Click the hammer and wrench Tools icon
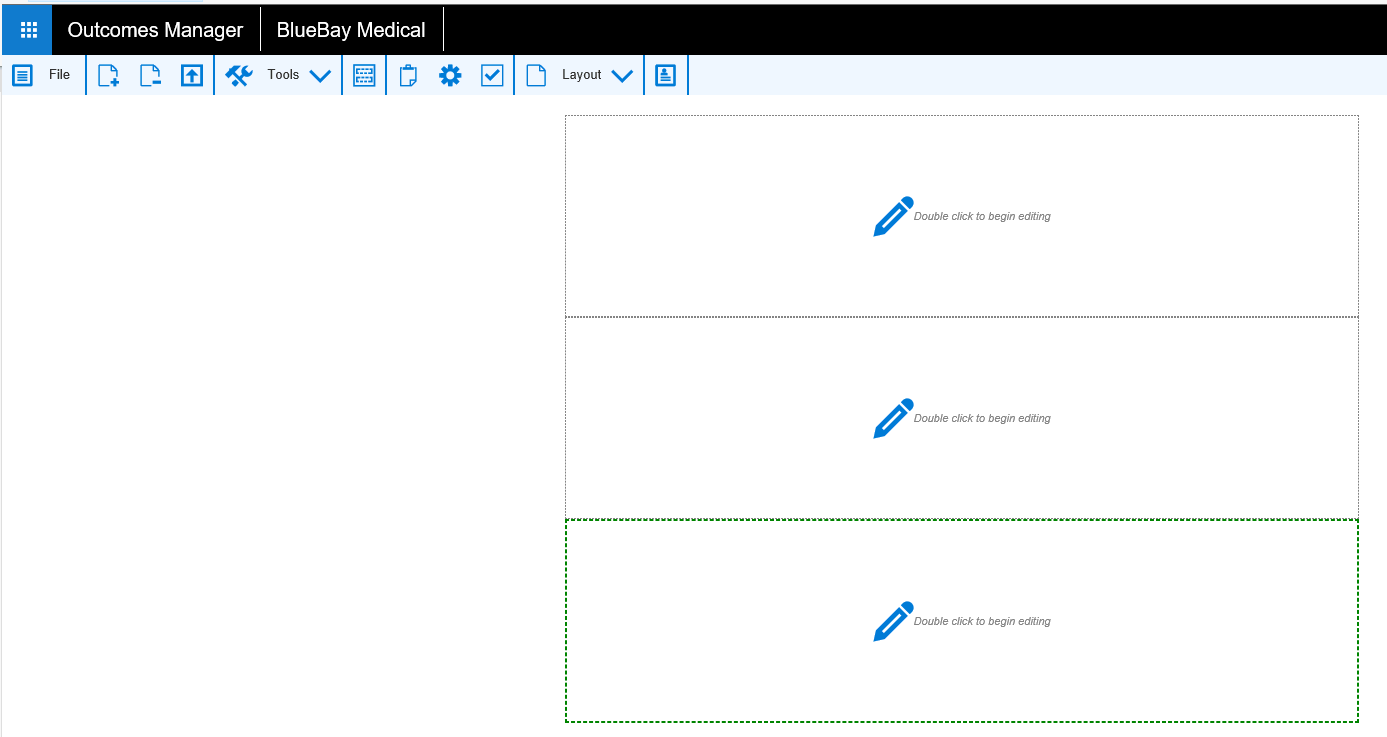This screenshot has height=737, width=1387. pyautogui.click(x=239, y=75)
